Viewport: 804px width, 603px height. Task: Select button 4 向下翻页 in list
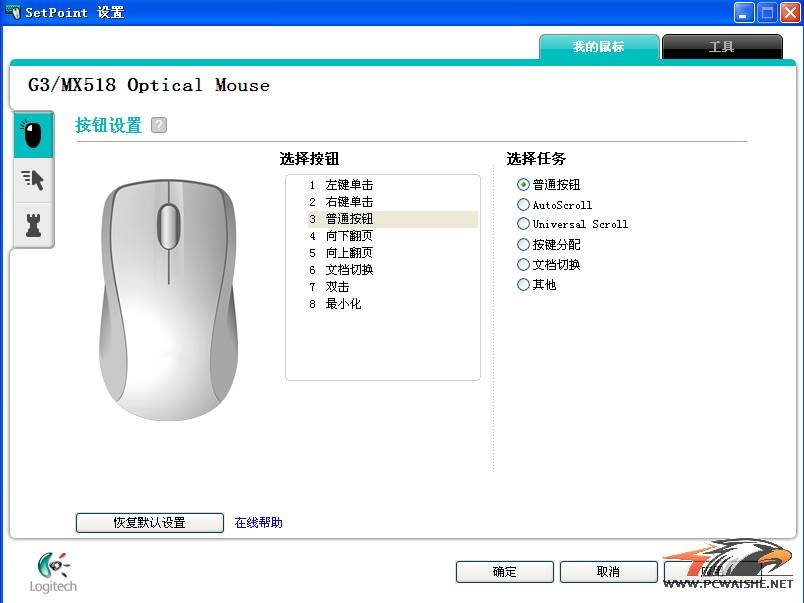pos(392,236)
